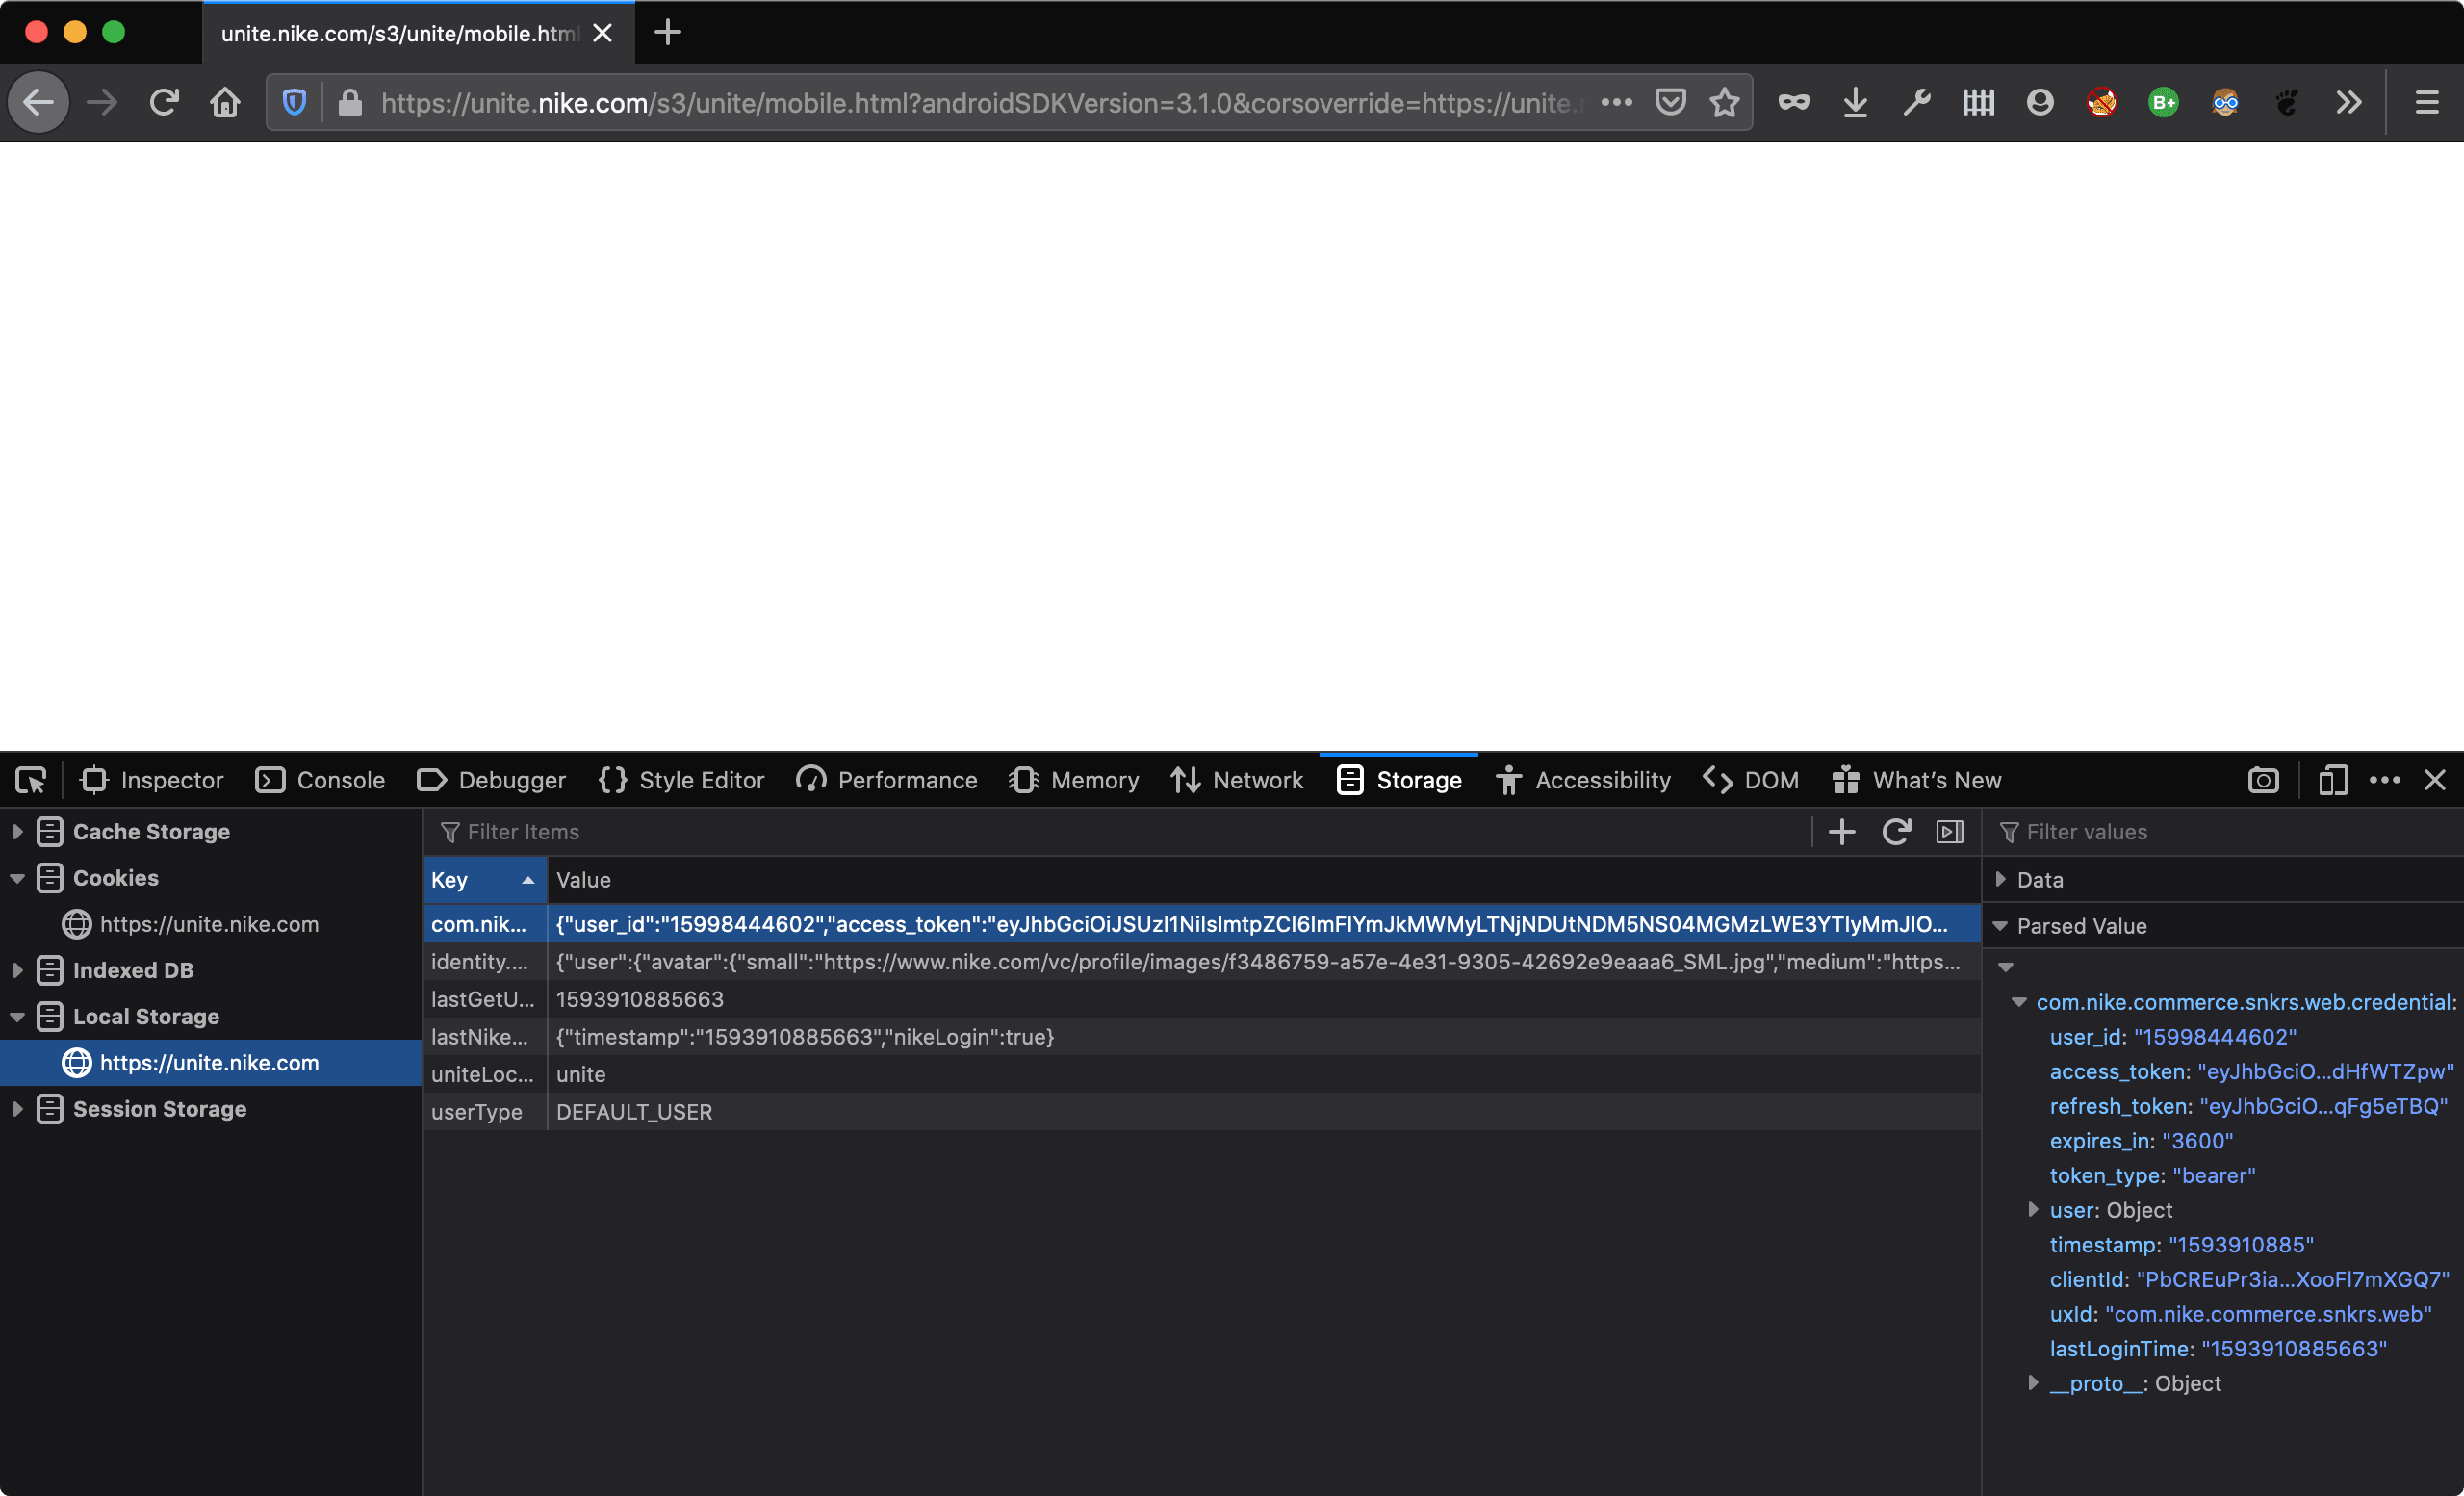
Task: Click the access_token parsed value
Action: [x=2326, y=1071]
